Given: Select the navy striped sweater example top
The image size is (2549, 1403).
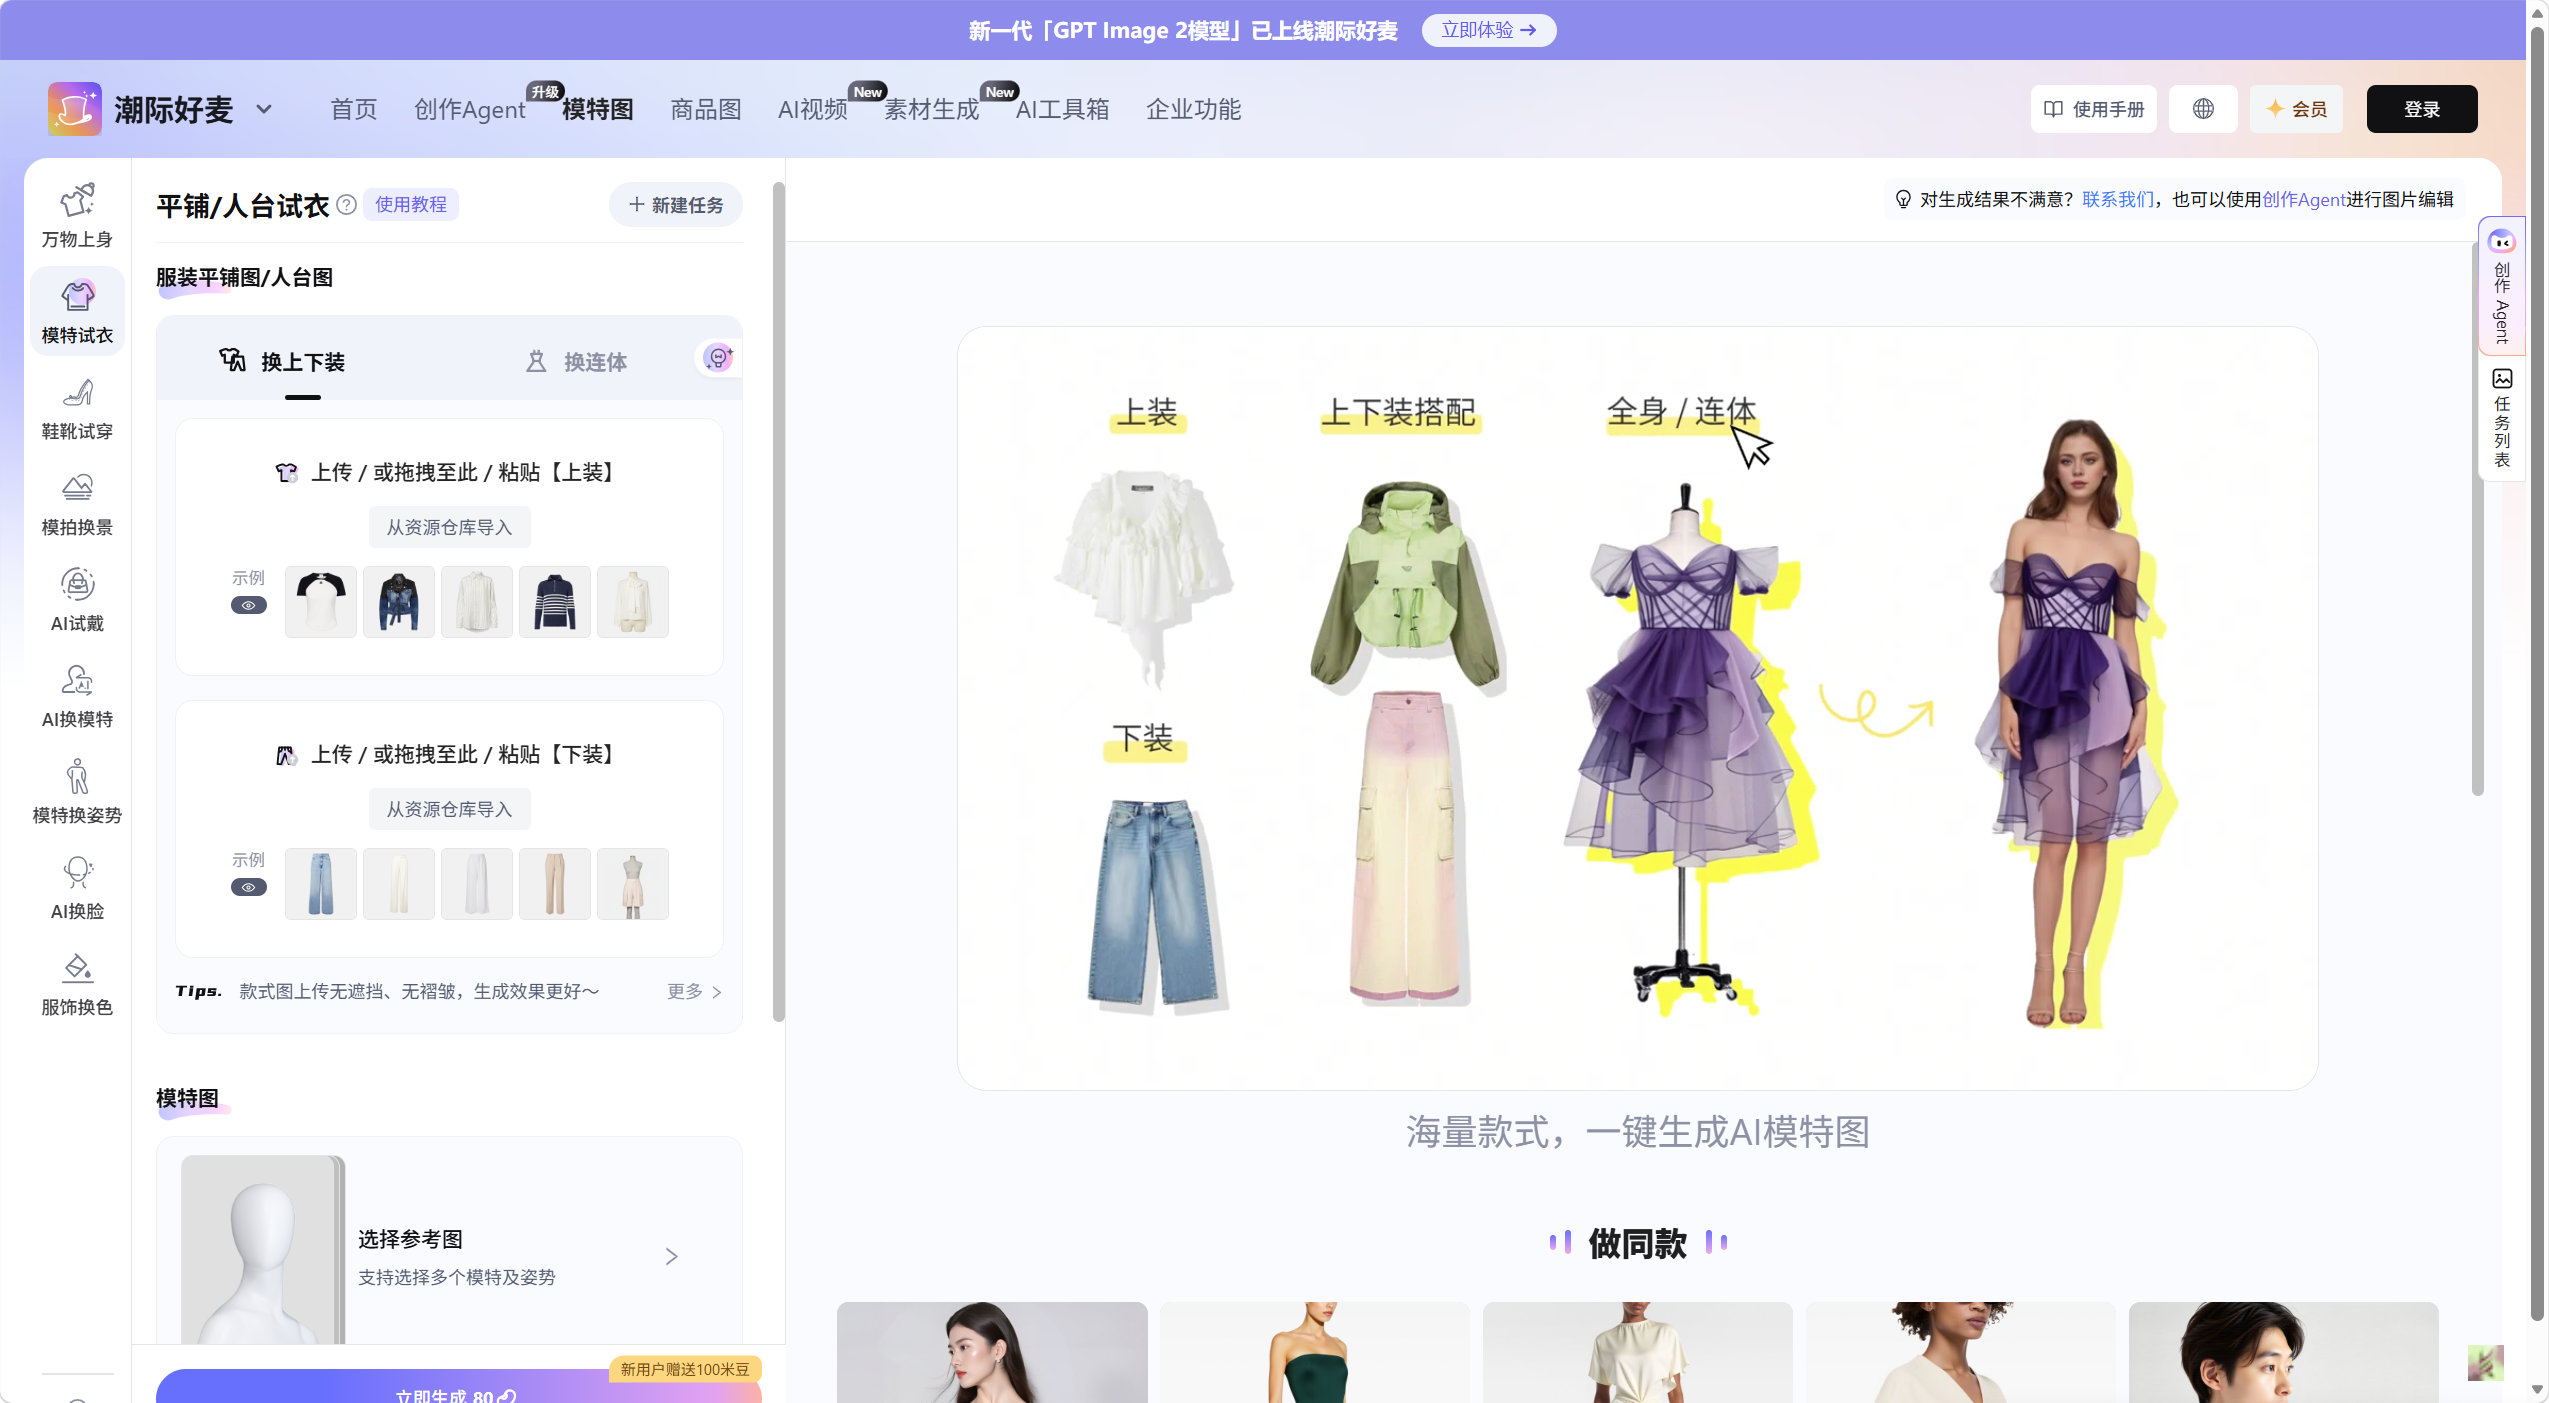Looking at the screenshot, I should tap(555, 602).
